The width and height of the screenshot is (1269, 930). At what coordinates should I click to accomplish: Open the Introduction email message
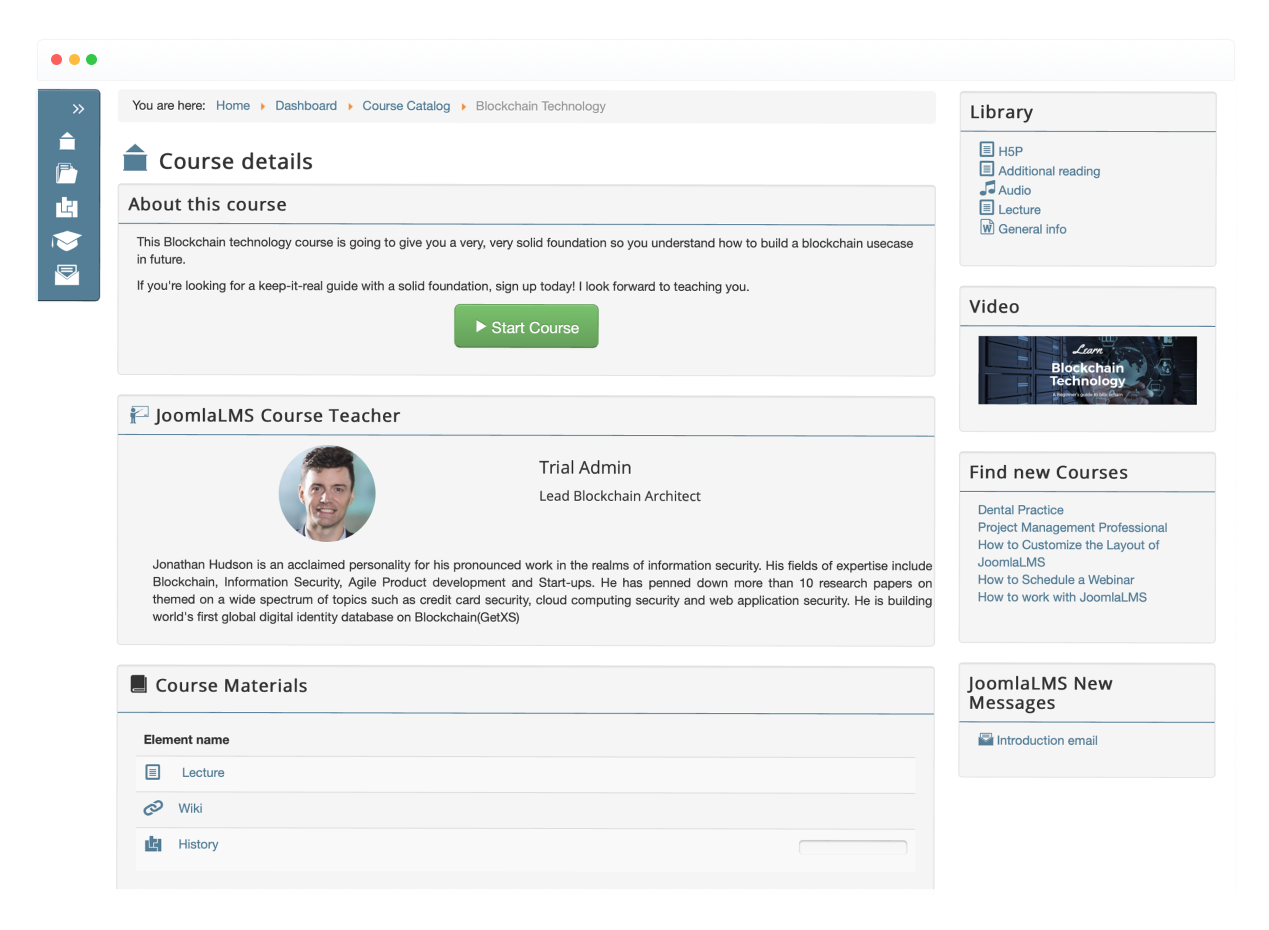pos(1047,741)
